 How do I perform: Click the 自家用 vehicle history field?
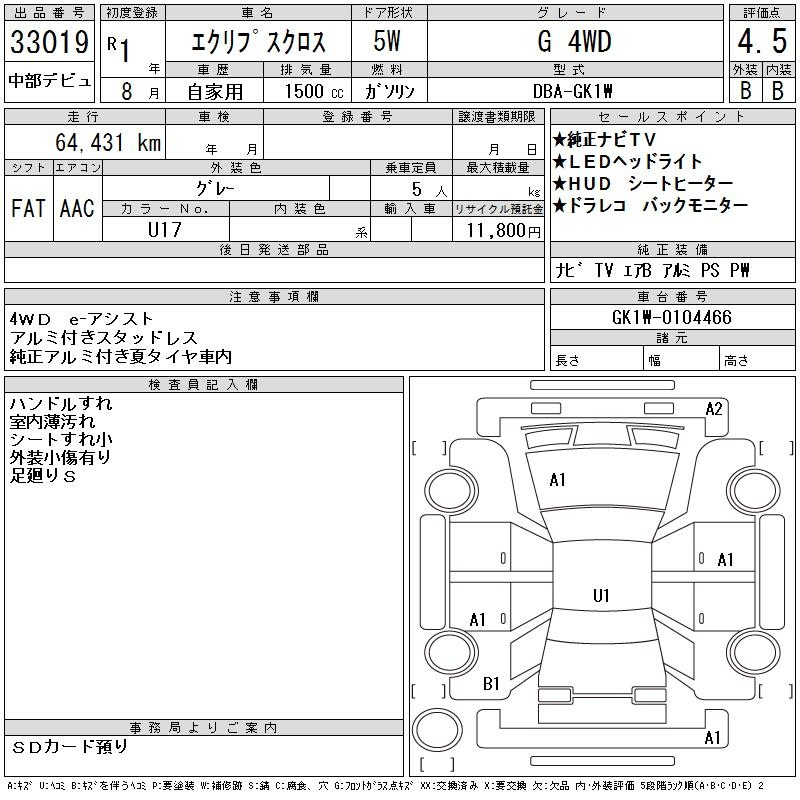[216, 90]
